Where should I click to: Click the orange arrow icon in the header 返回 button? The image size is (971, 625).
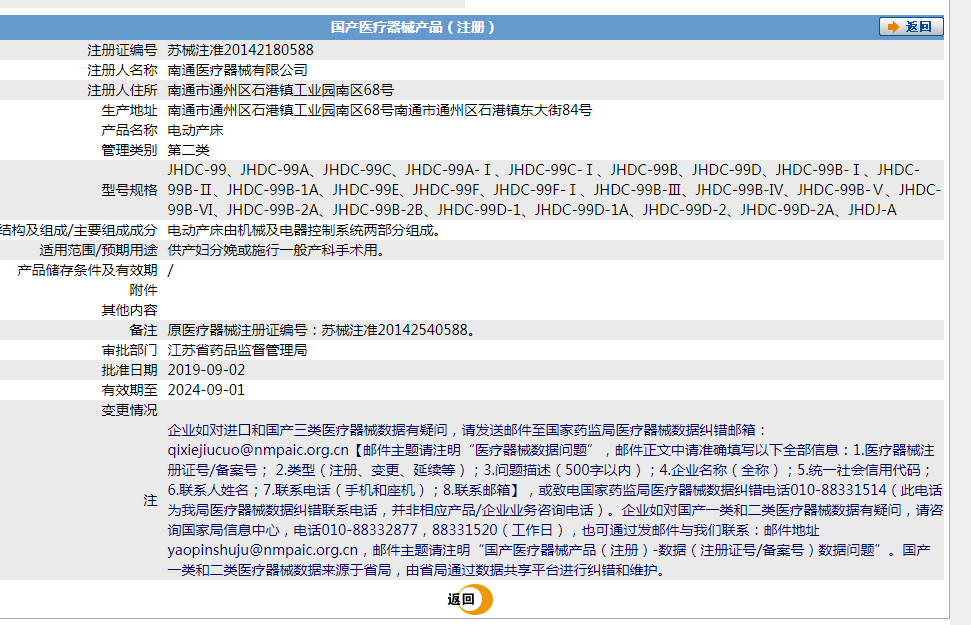(x=893, y=27)
